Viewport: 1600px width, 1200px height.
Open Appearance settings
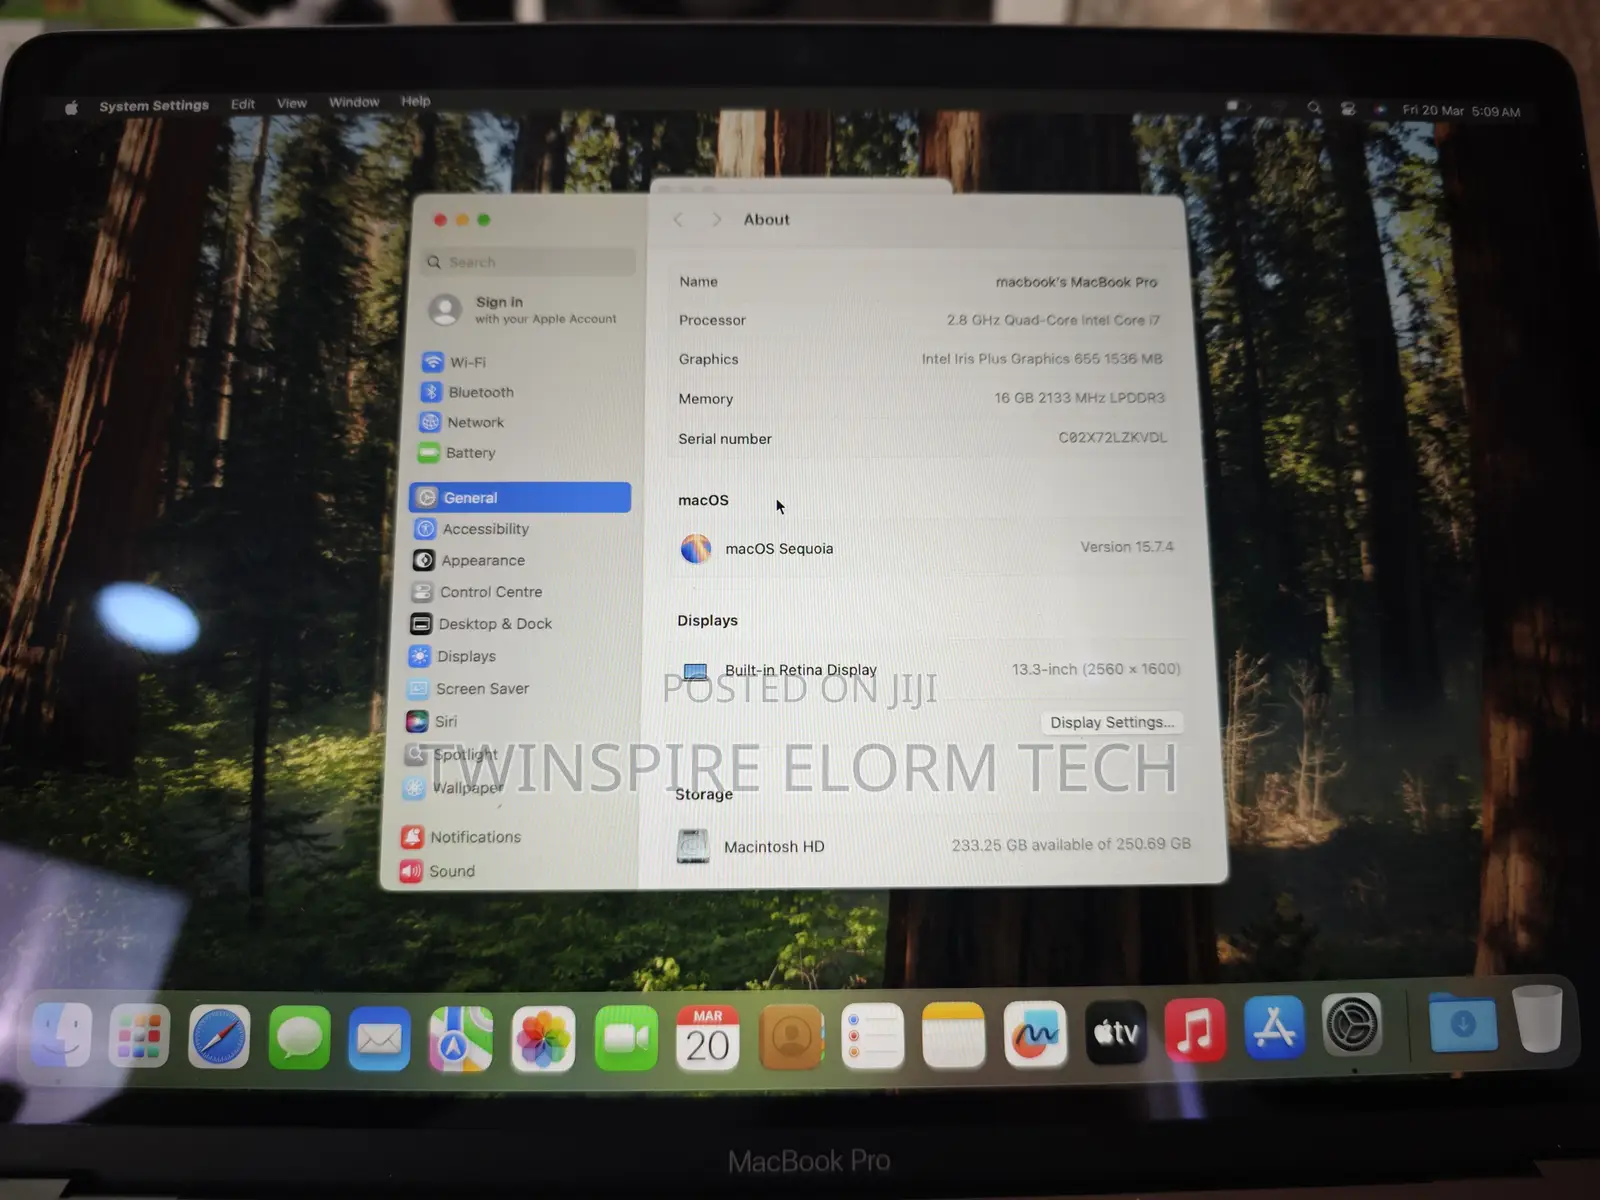pyautogui.click(x=468, y=561)
